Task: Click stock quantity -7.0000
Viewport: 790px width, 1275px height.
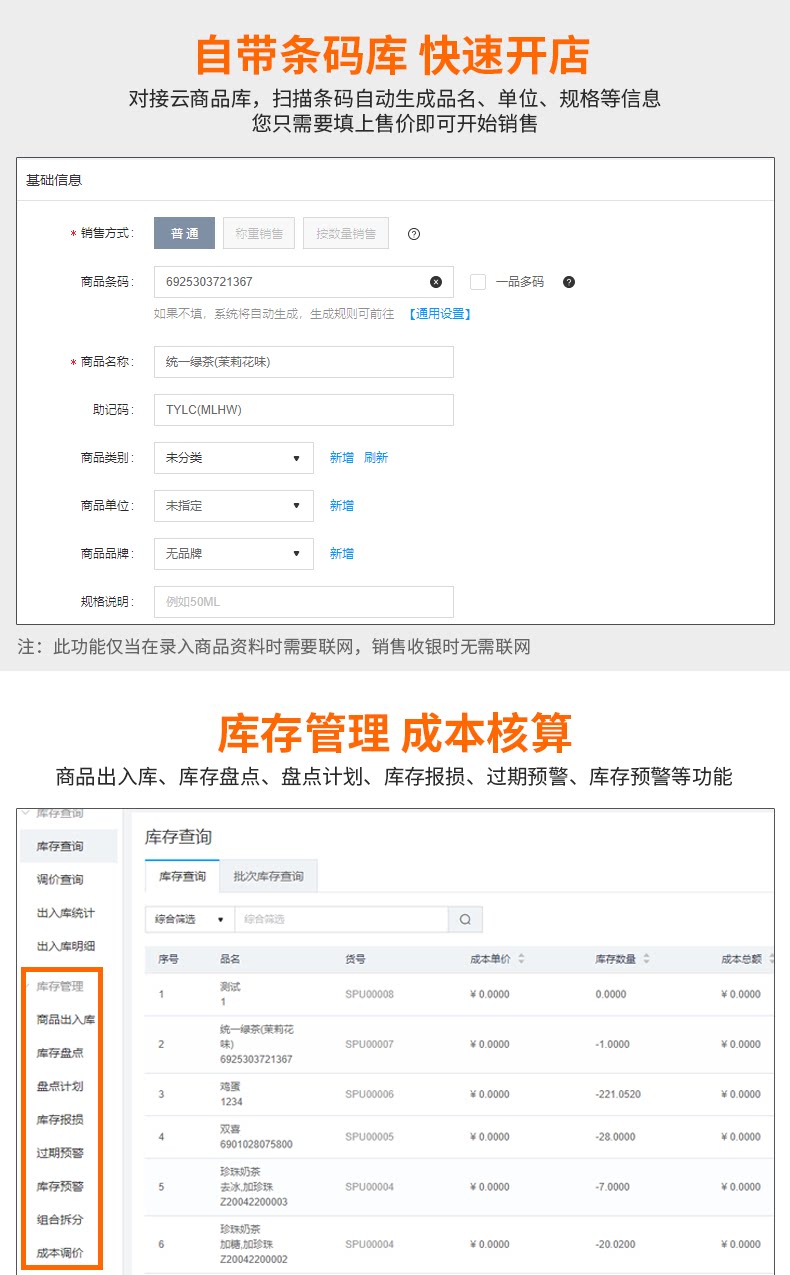Action: pyautogui.click(x=613, y=1187)
